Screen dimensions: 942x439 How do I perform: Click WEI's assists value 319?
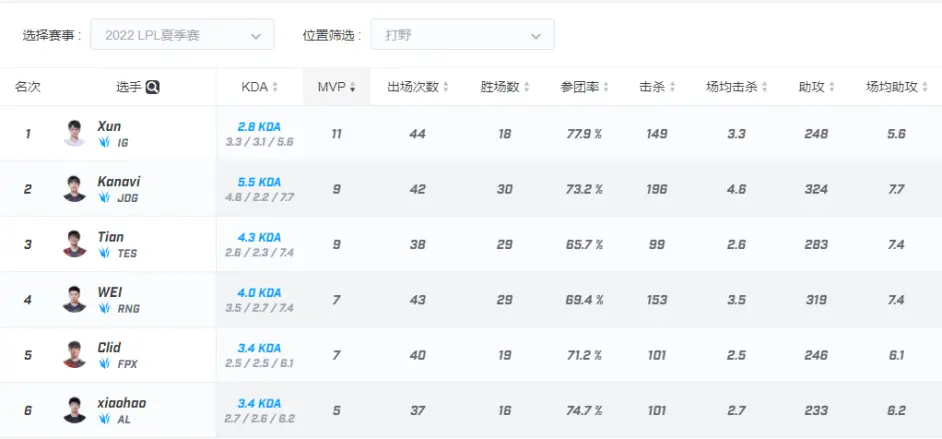pos(816,300)
